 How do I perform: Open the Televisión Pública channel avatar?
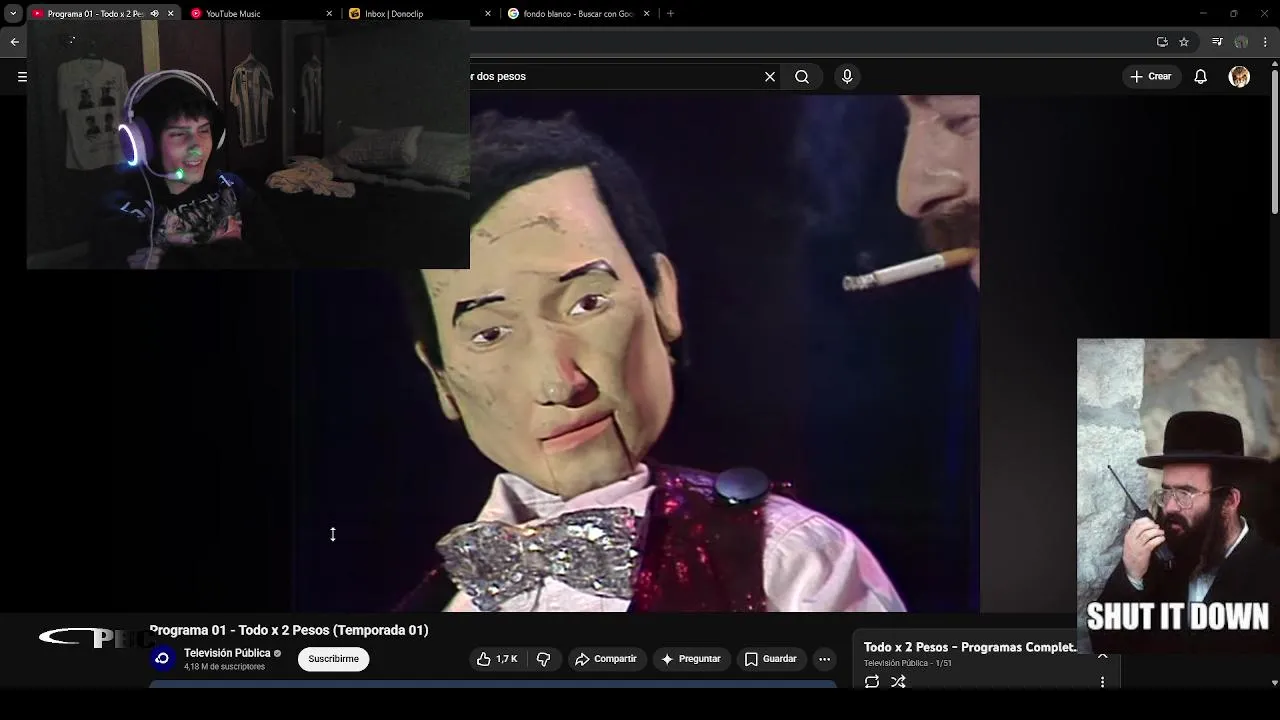[x=163, y=659]
